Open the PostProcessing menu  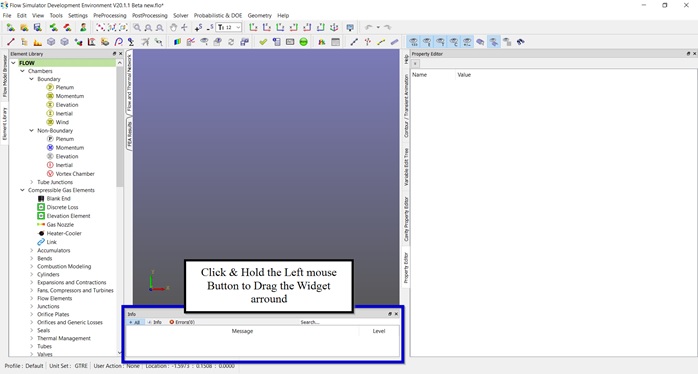(150, 15)
